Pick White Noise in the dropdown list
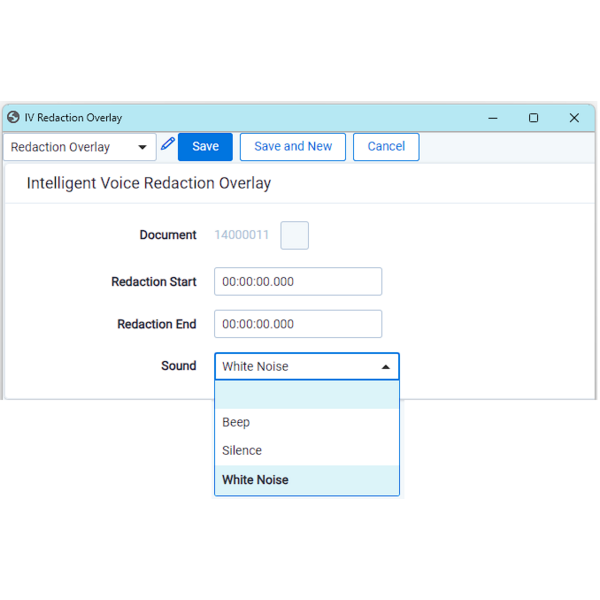 click(255, 480)
